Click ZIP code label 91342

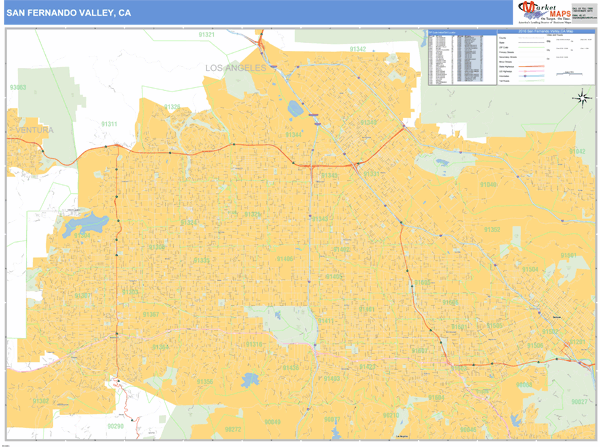(357, 48)
